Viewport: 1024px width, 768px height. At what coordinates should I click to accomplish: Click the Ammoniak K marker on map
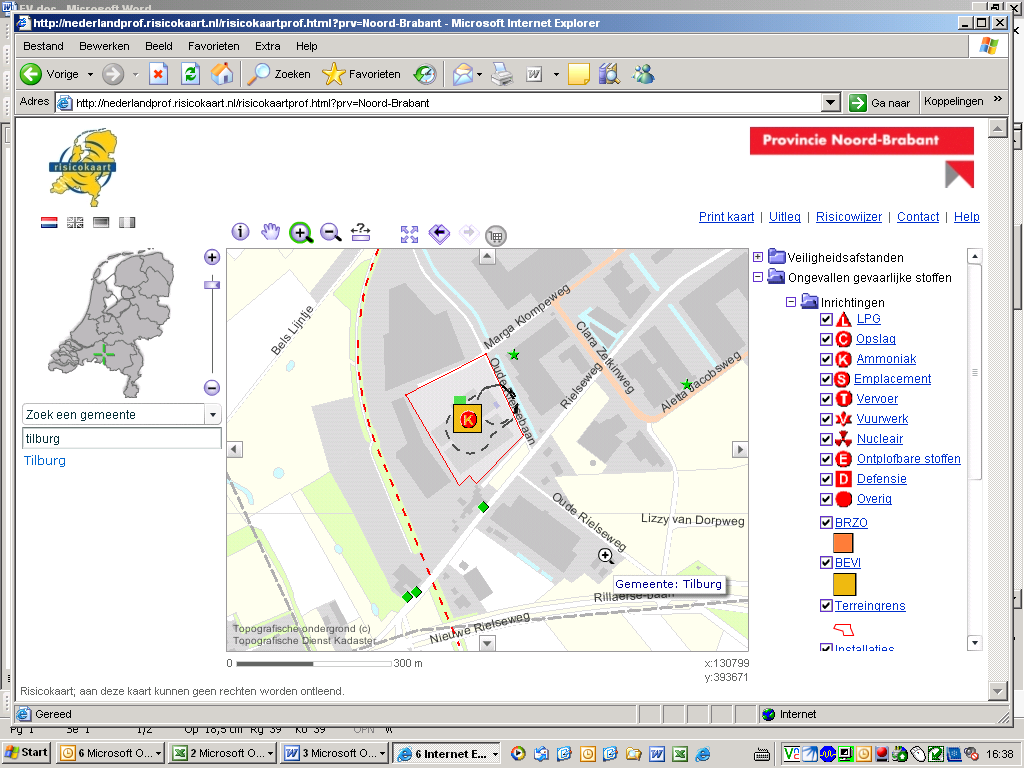(468, 419)
